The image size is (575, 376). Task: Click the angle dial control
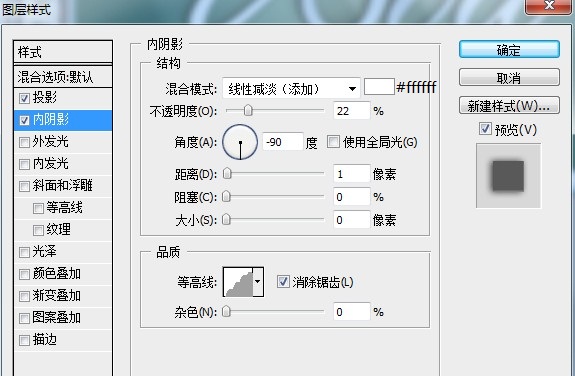(240, 142)
